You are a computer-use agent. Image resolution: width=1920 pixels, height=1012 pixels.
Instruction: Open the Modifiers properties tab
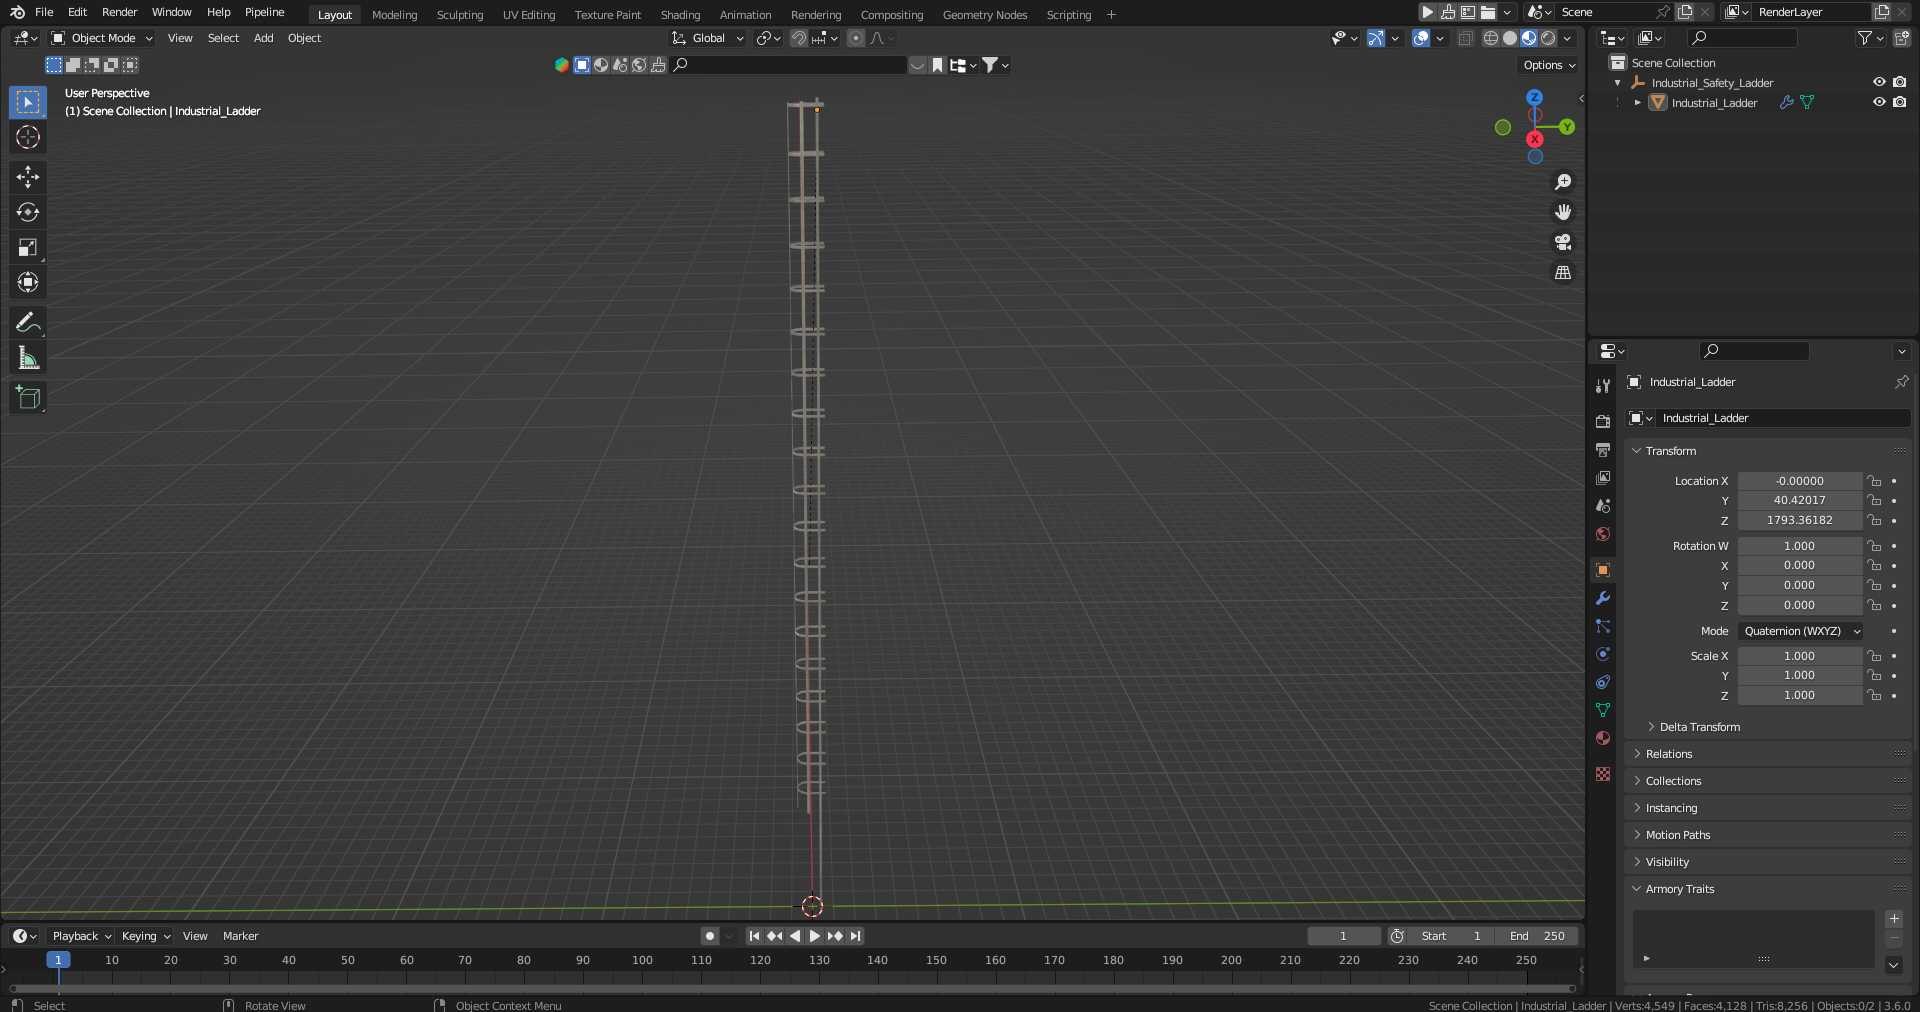(1603, 598)
